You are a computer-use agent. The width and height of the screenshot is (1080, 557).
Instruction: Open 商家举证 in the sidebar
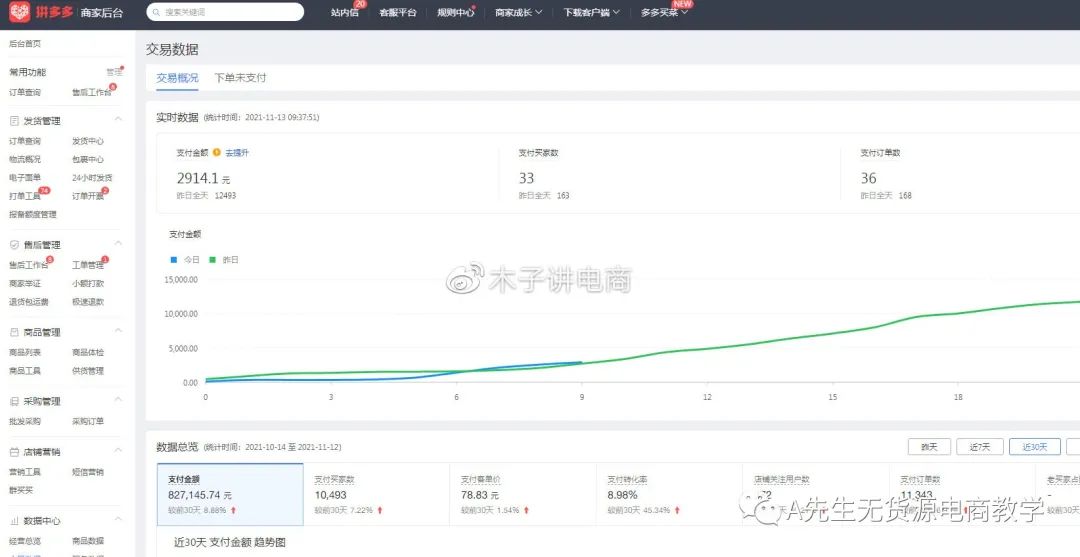[25, 284]
